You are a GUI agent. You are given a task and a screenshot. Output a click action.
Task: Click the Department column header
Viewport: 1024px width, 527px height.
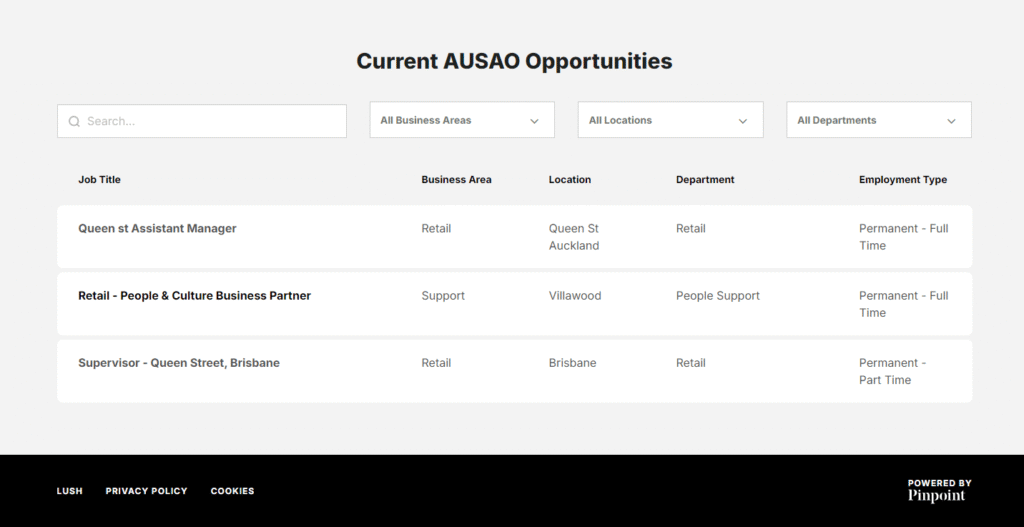(x=705, y=180)
